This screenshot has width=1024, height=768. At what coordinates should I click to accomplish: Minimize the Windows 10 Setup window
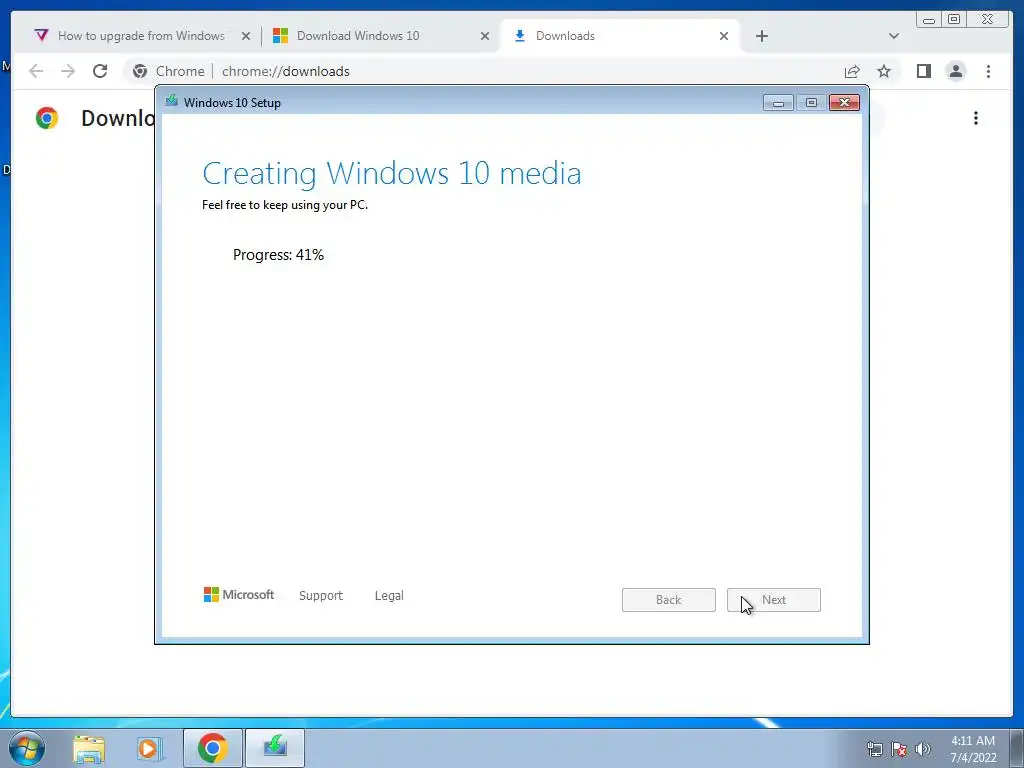tap(778, 103)
